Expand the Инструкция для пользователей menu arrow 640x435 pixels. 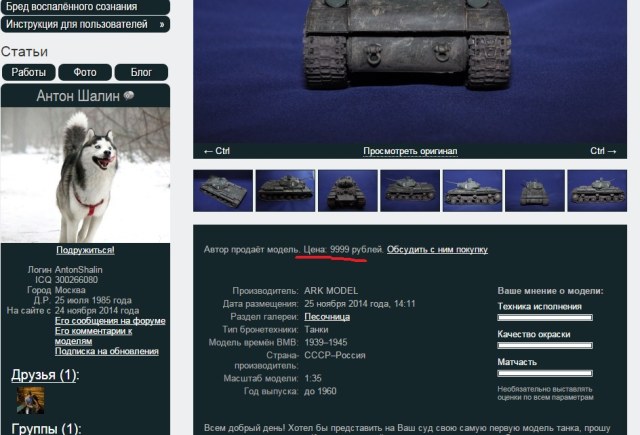click(162, 24)
